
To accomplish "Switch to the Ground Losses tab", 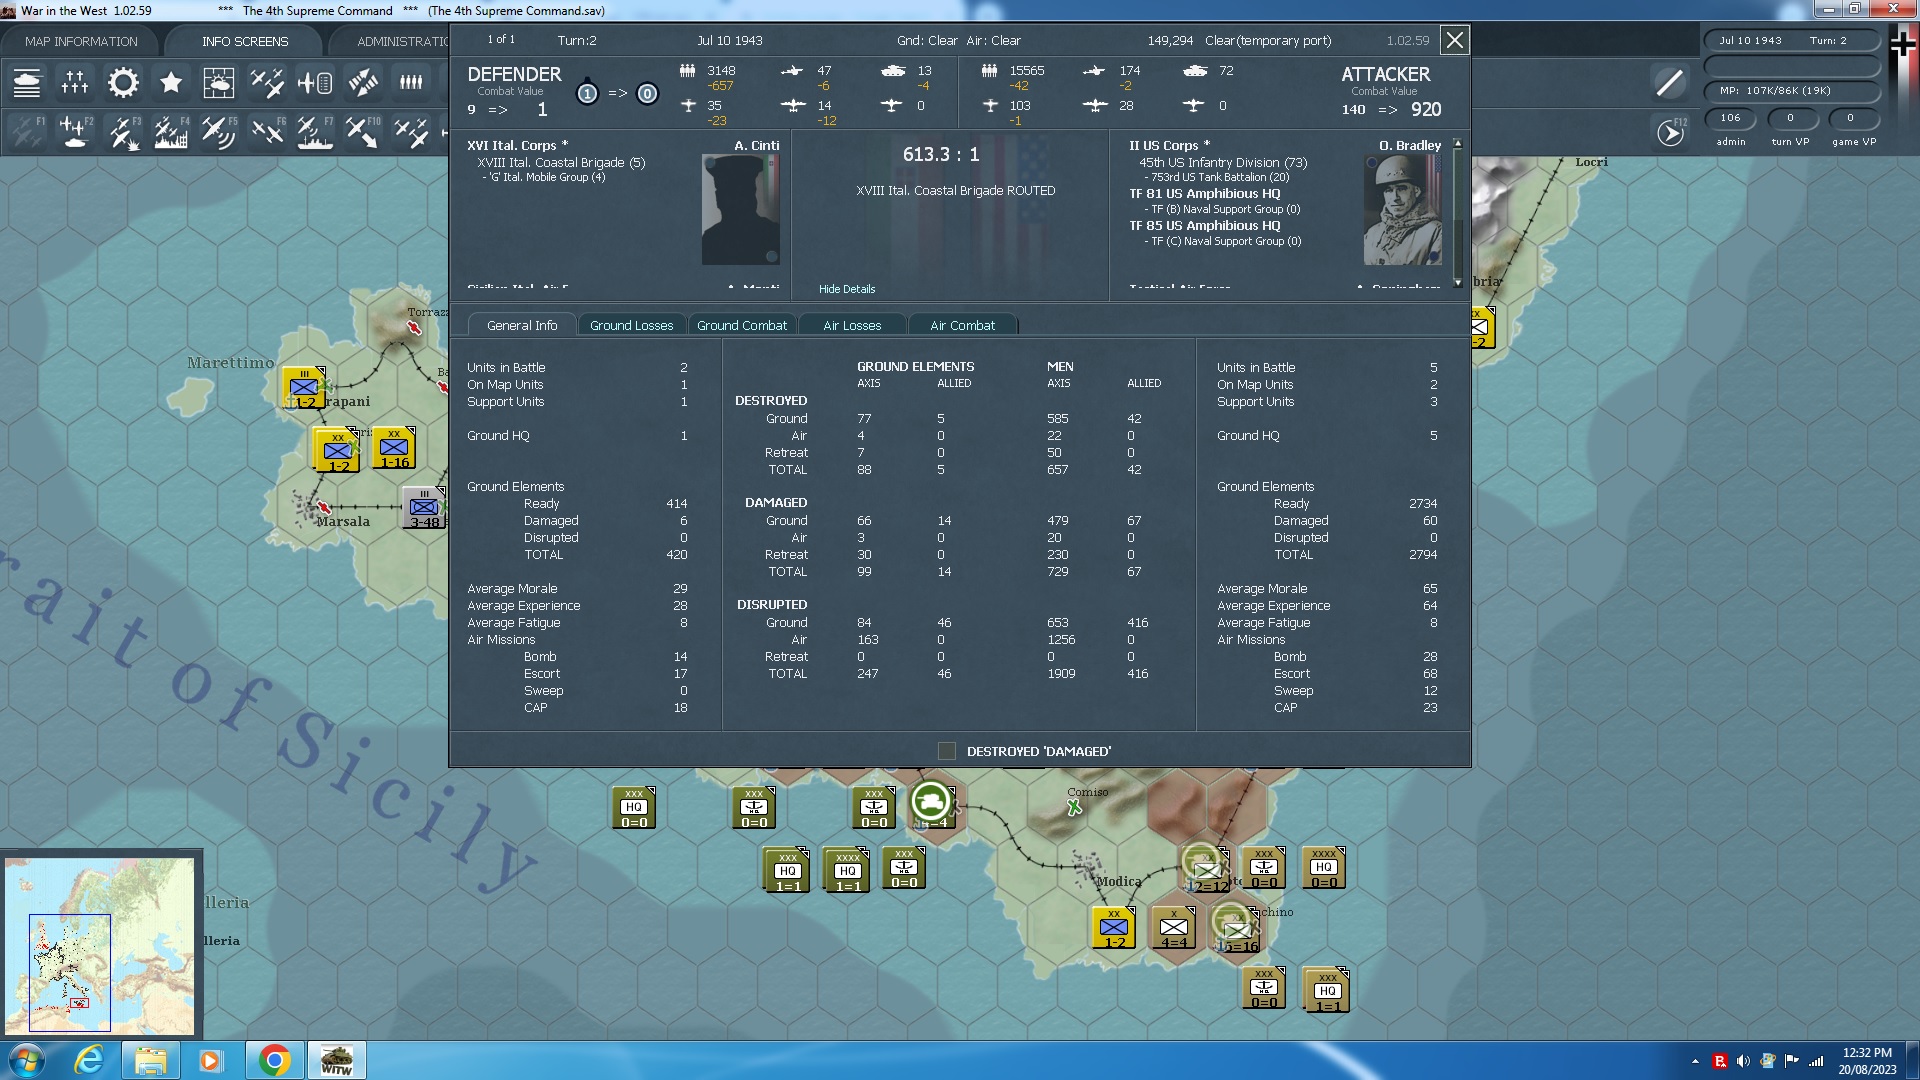I will coord(632,325).
